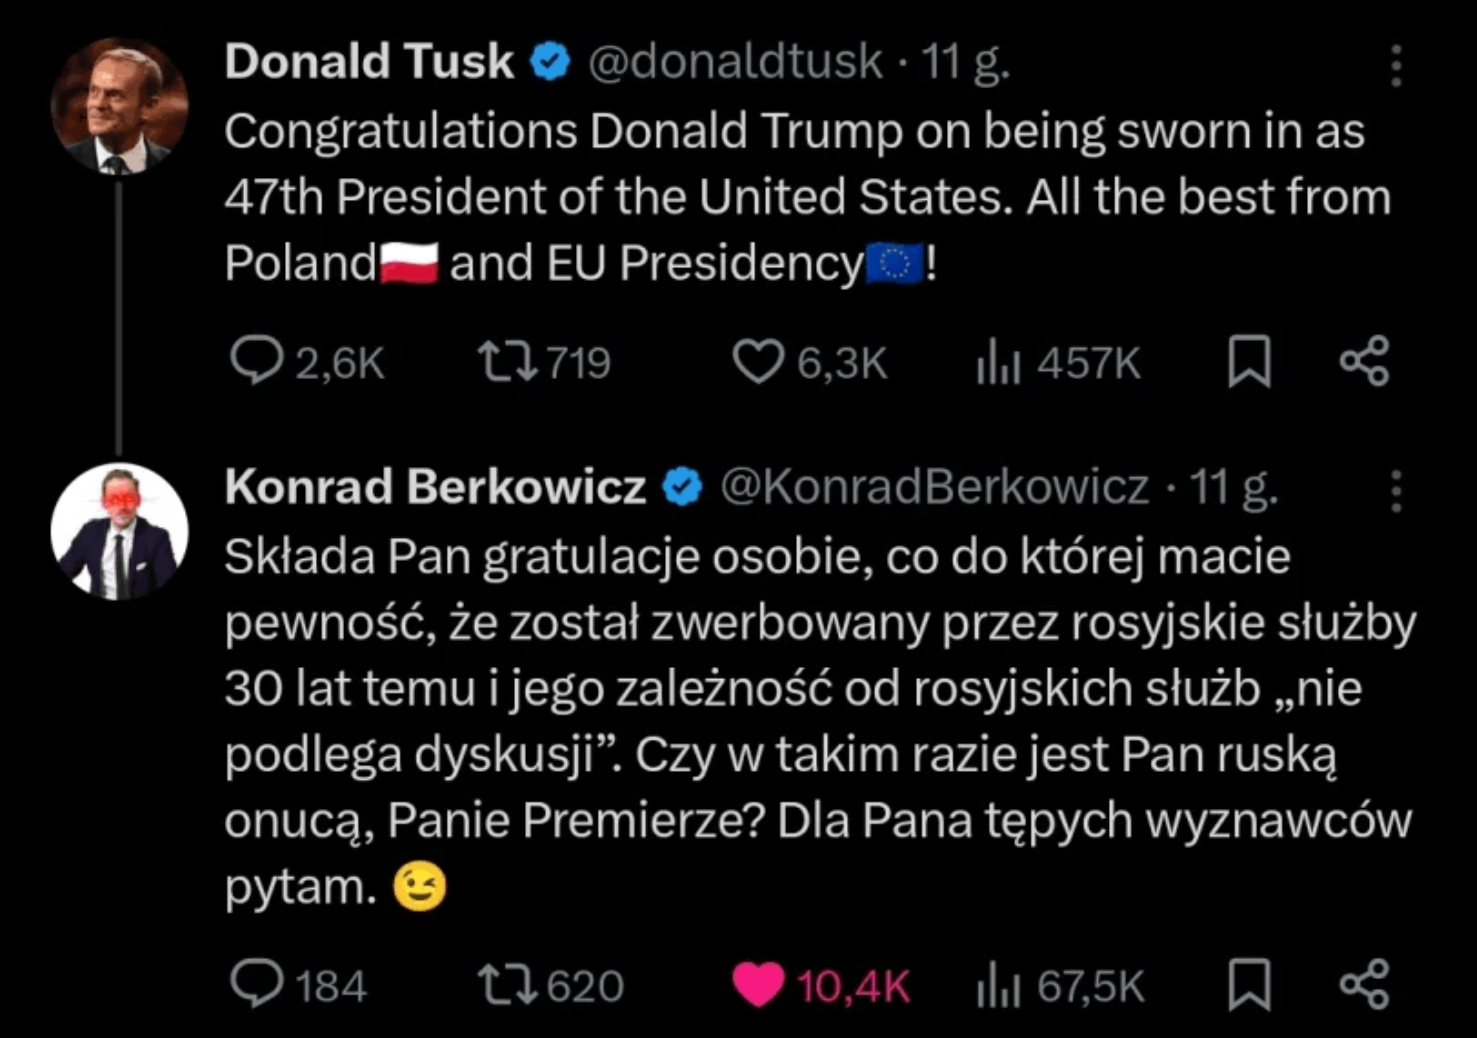
Task: View analytics for Tusk's tweet
Action: point(998,362)
